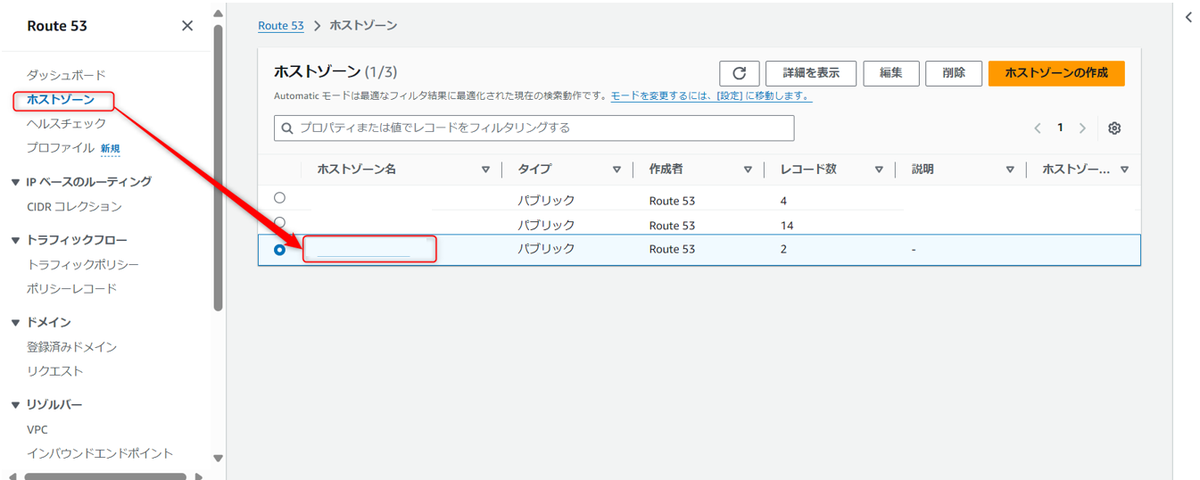Select the radio button for 14-record zone
Screen dimensions: 1200x480
(279, 222)
